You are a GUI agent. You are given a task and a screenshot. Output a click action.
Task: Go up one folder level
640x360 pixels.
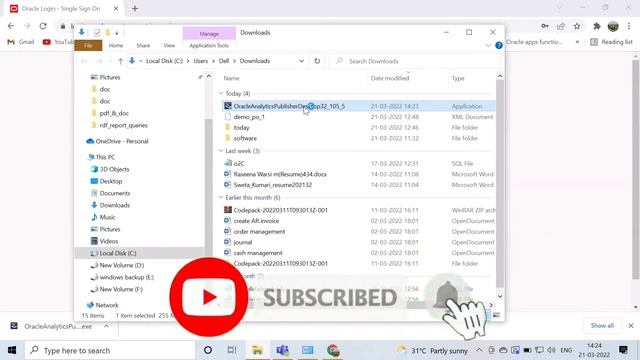click(120, 61)
